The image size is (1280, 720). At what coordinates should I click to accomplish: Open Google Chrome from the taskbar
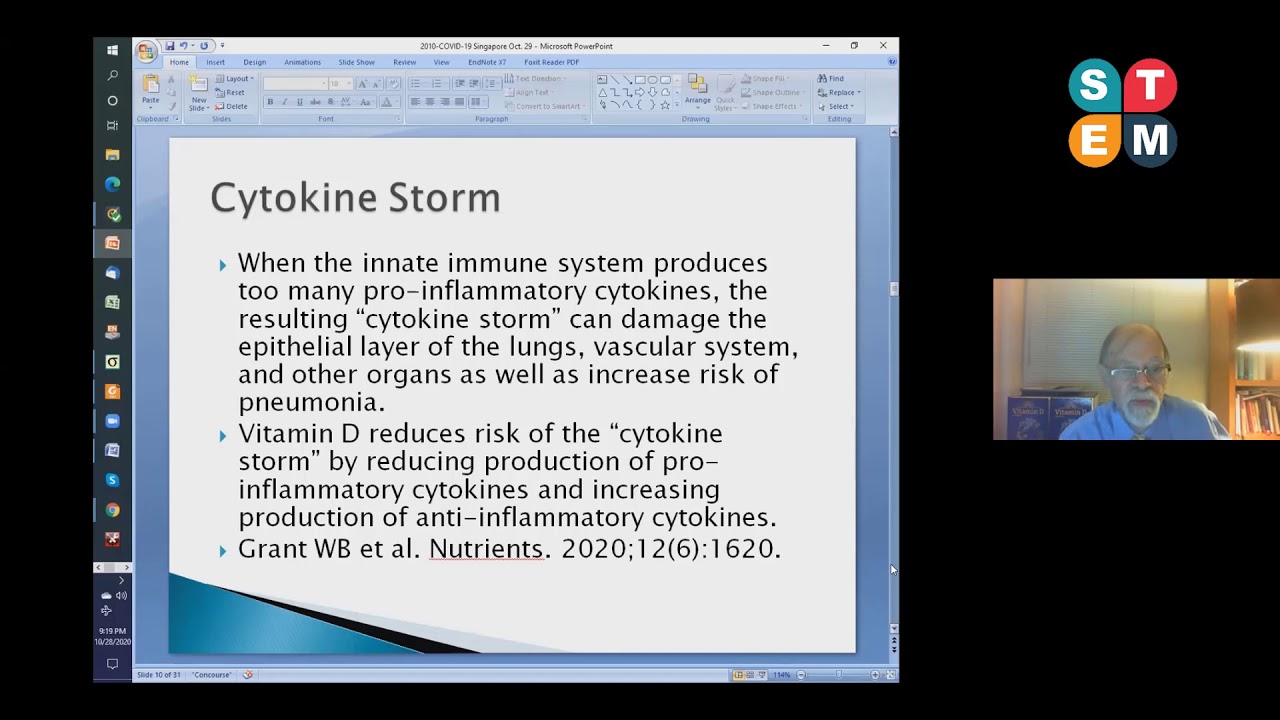click(x=112, y=510)
